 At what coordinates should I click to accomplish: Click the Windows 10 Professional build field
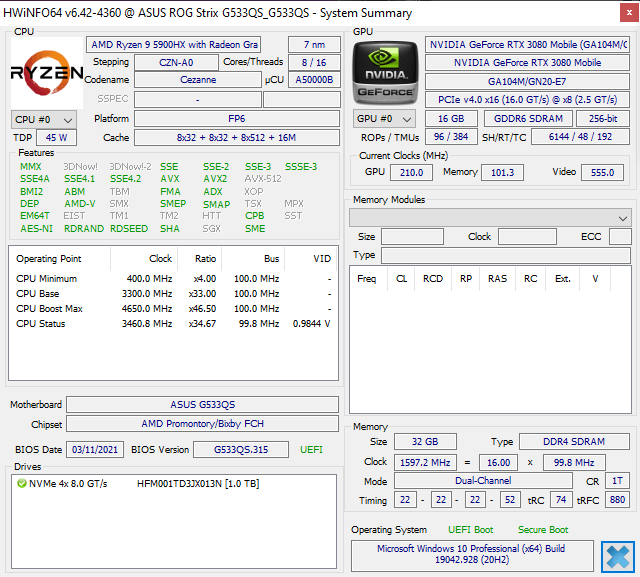click(472, 555)
